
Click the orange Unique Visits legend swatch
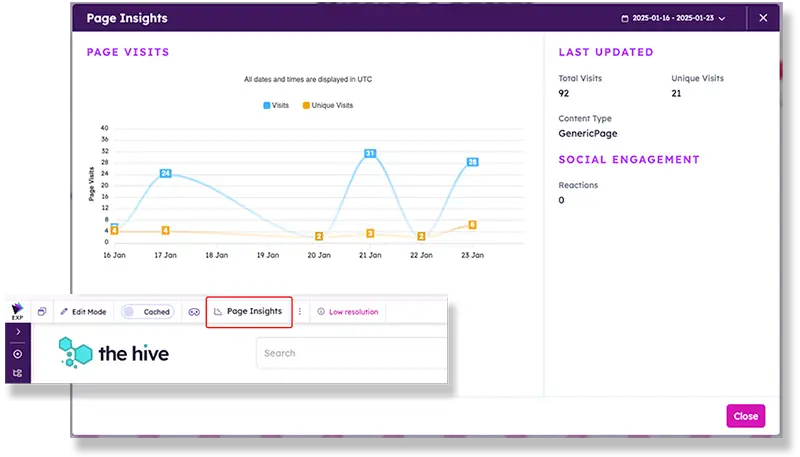(306, 106)
